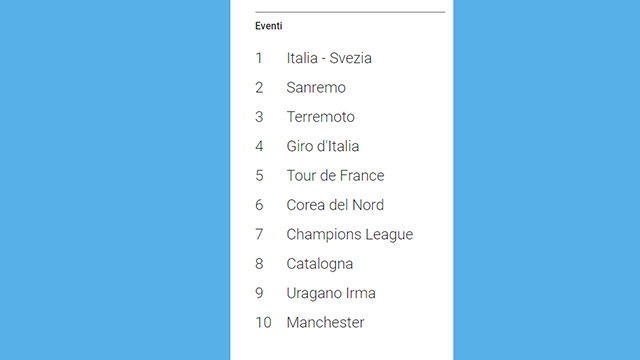Image resolution: width=640 pixels, height=360 pixels.
Task: Click rank number 2
Action: click(259, 87)
